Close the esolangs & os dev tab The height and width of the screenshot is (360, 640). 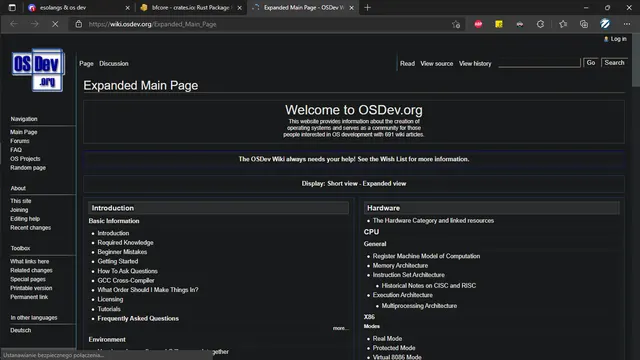tap(127, 8)
